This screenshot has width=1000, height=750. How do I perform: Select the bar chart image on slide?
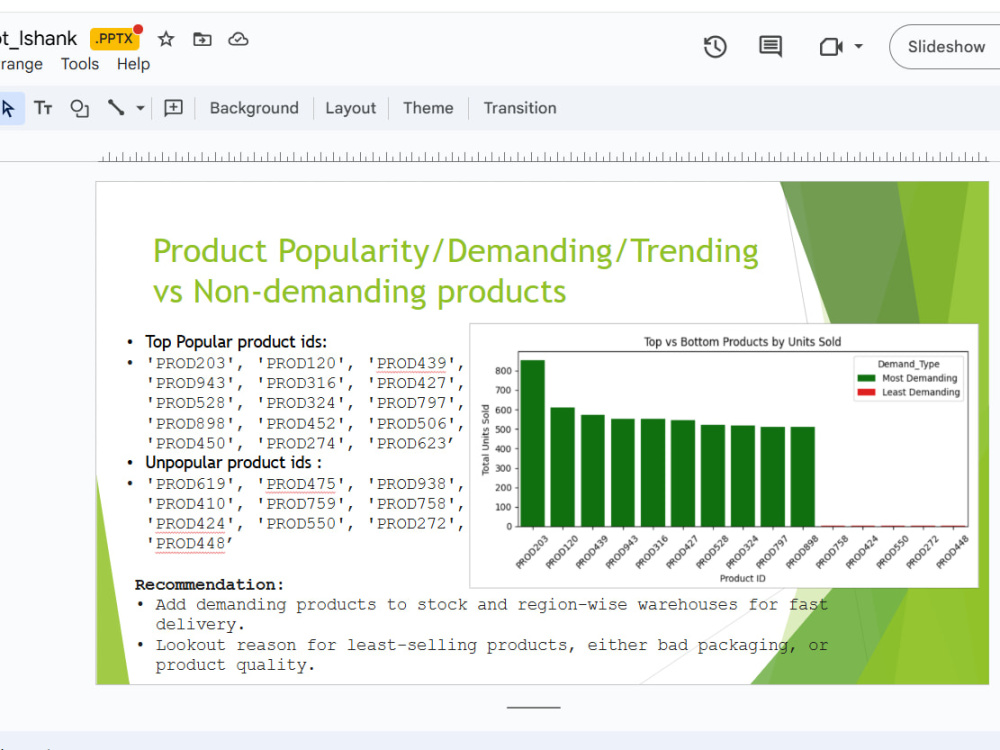724,456
